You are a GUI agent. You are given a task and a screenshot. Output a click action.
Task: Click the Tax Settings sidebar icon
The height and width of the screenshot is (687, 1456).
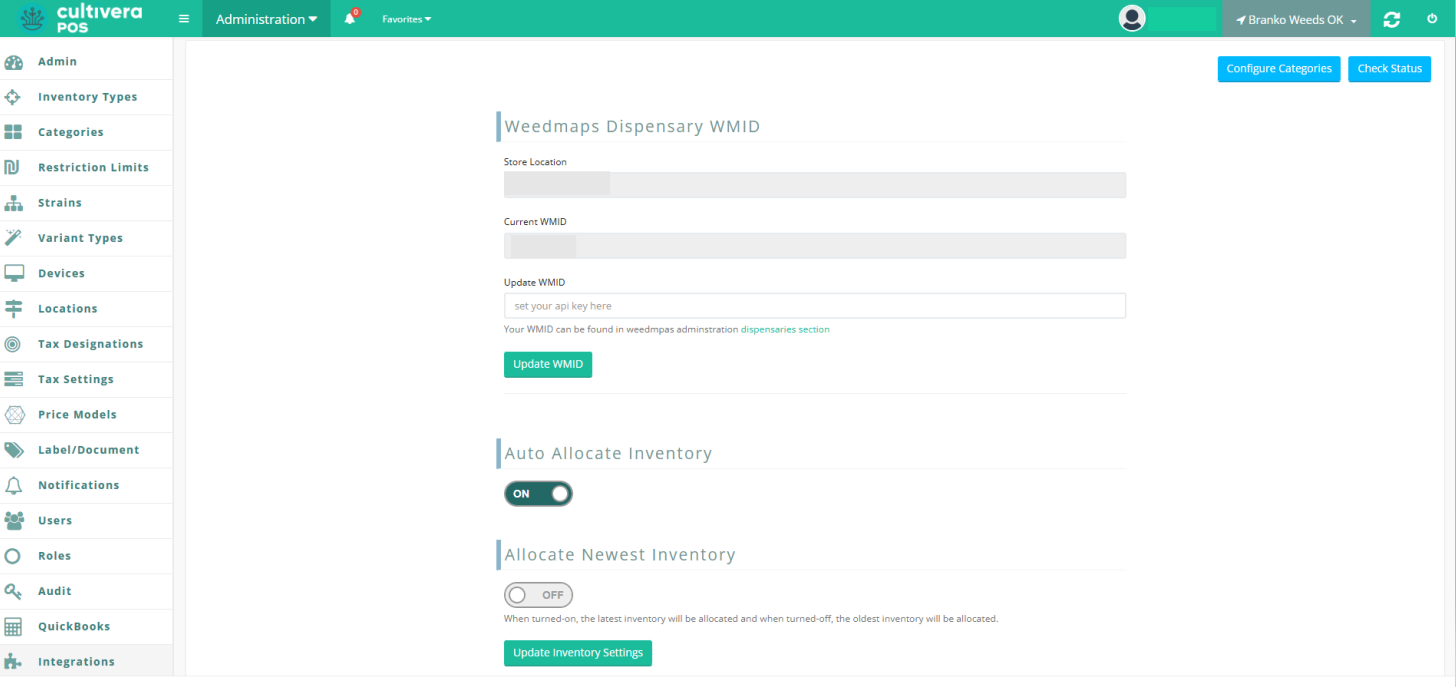coord(13,379)
